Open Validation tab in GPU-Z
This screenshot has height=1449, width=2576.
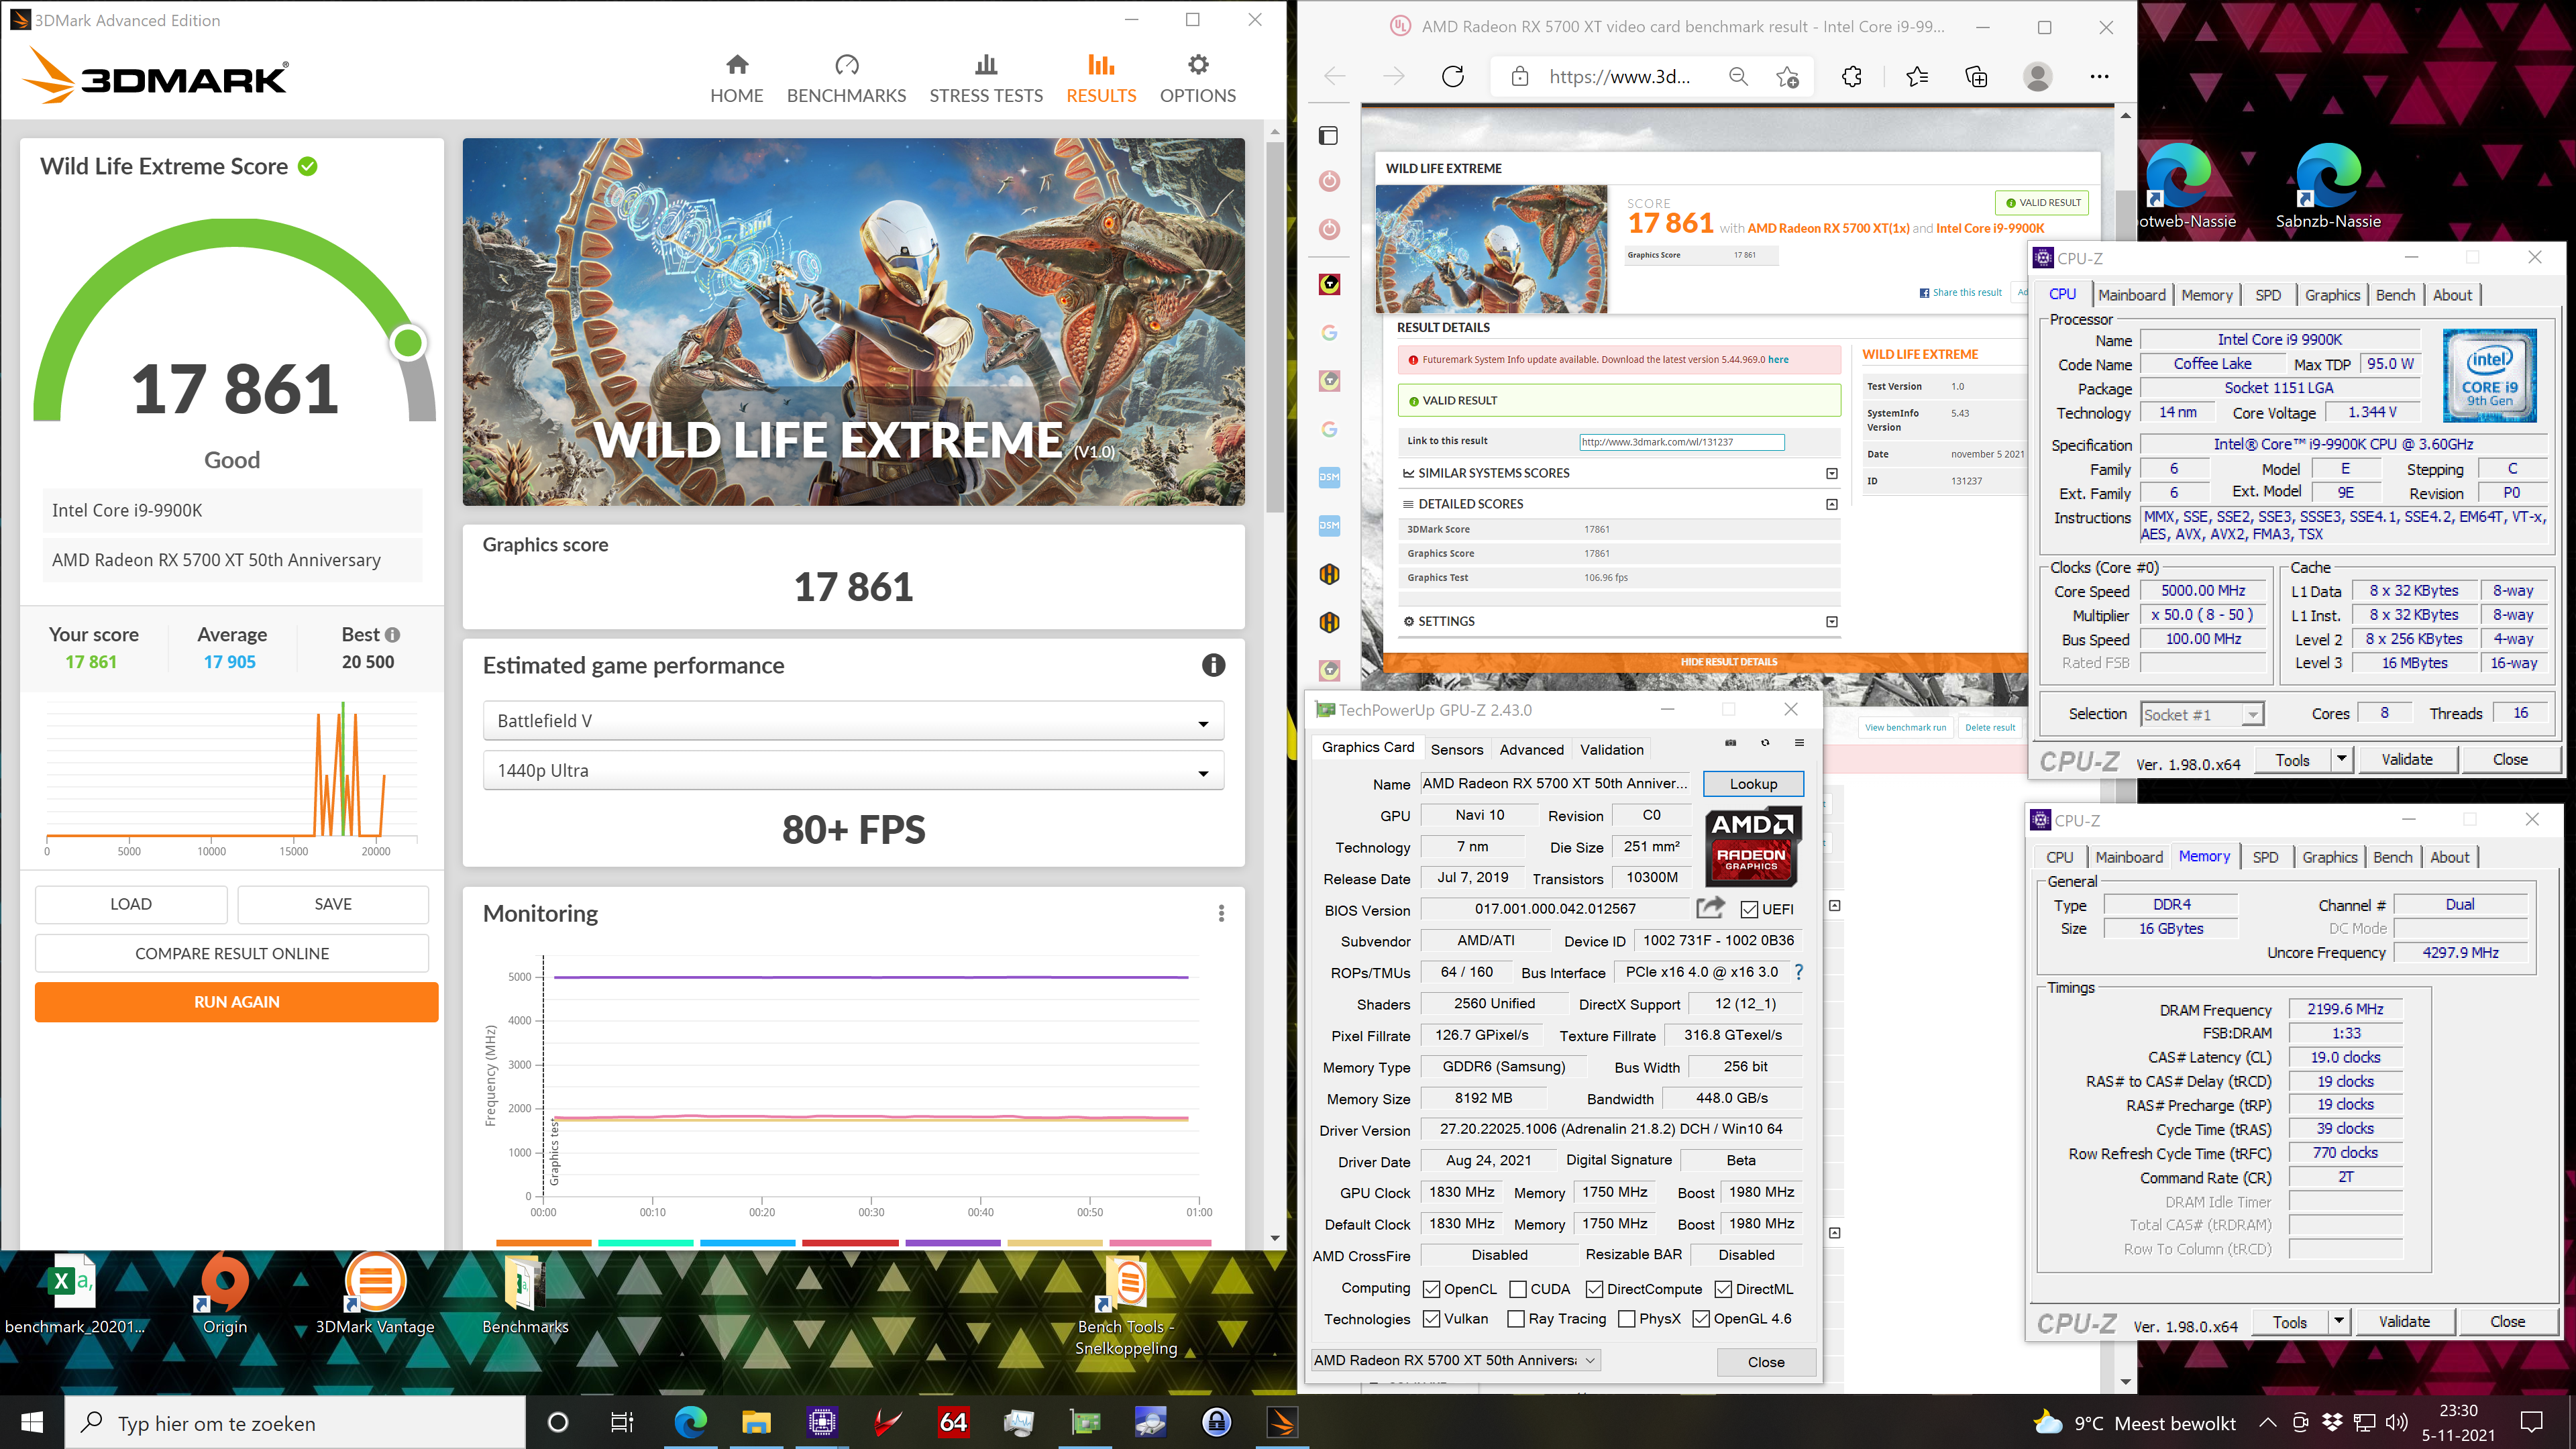[x=1611, y=749]
